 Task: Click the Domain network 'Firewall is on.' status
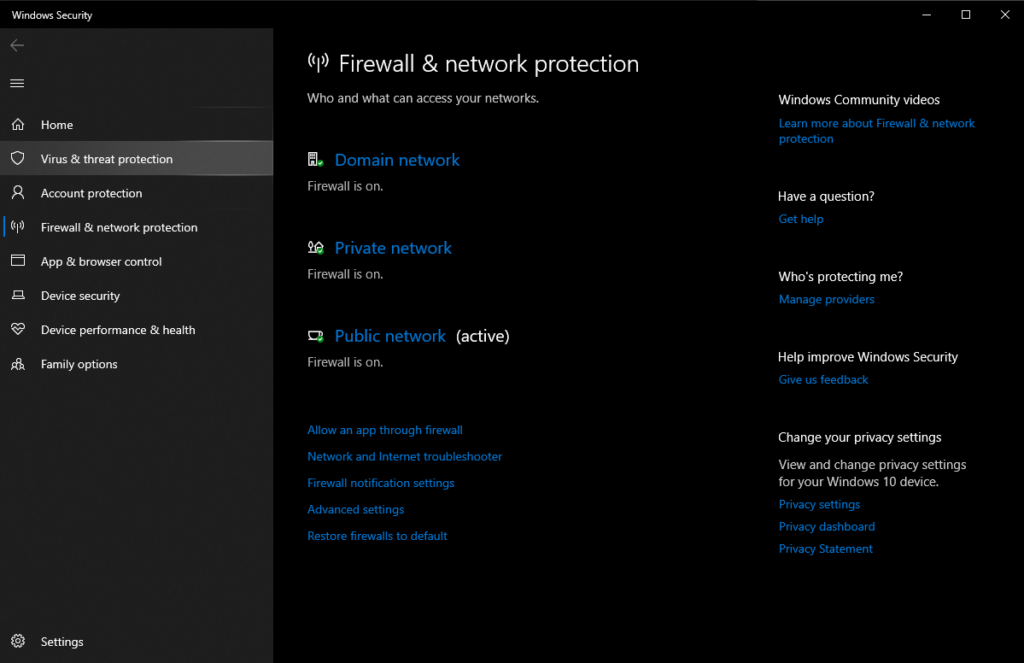pyautogui.click(x=345, y=186)
